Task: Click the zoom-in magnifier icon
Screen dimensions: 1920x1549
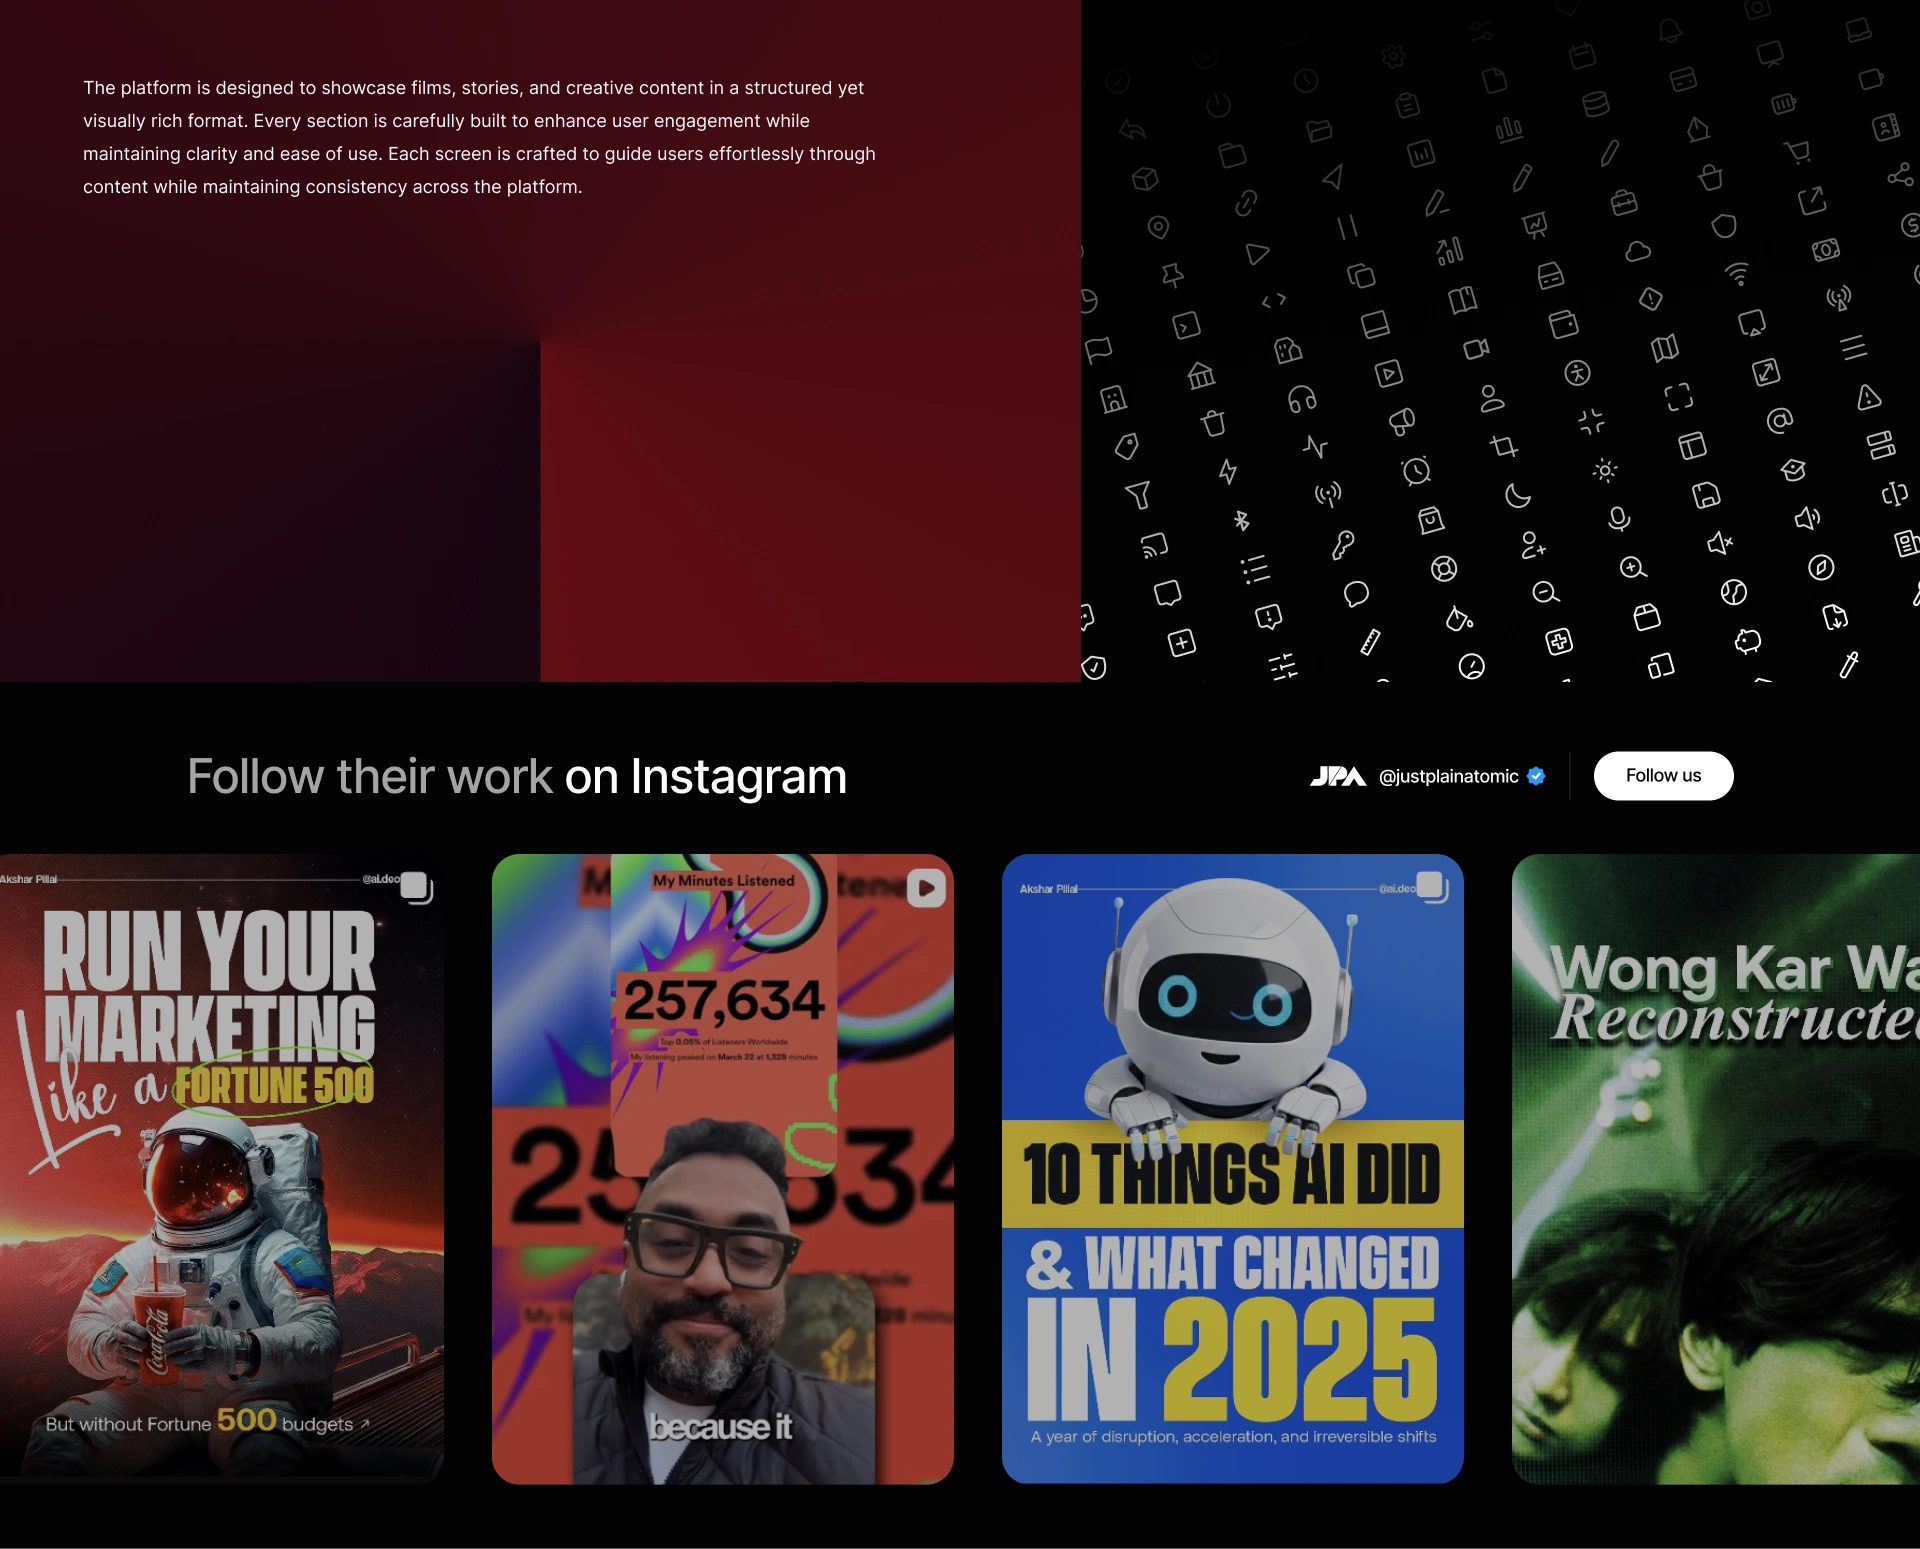Action: 1633,568
